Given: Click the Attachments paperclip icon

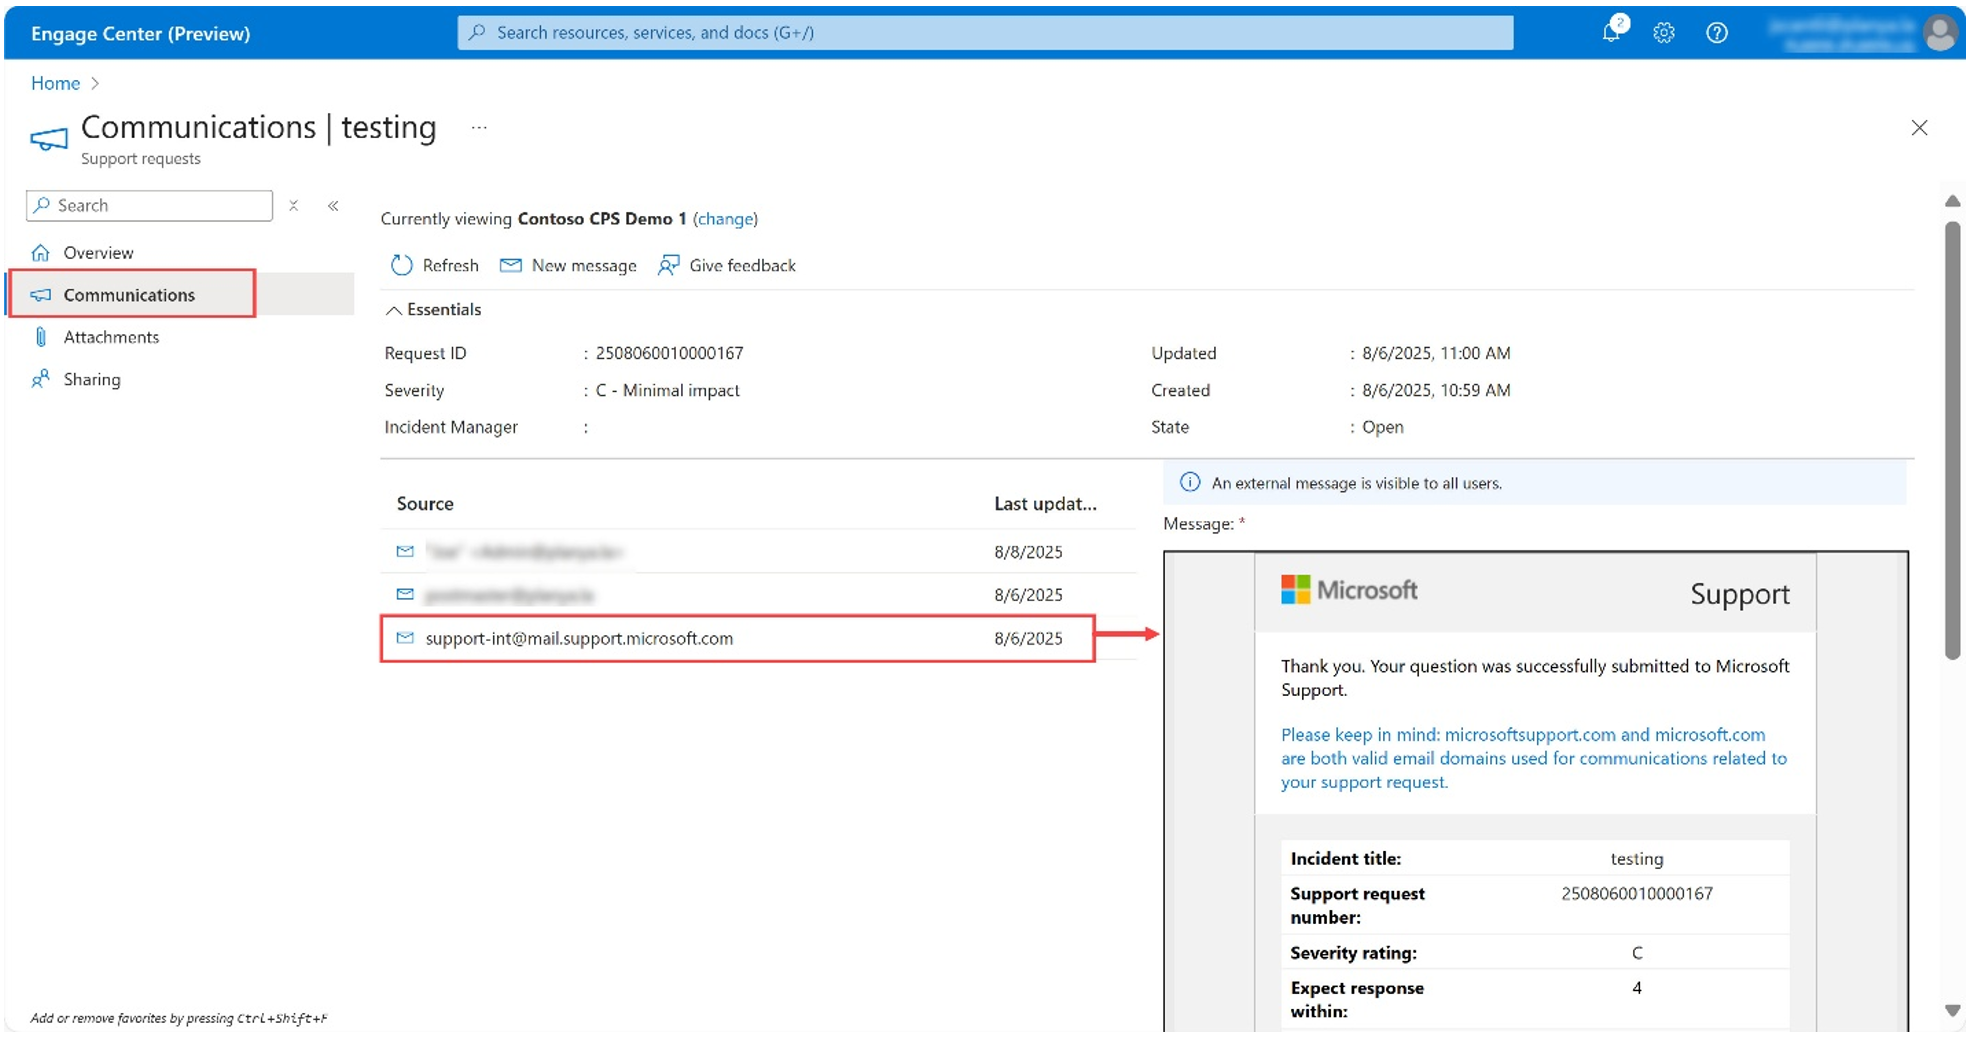Looking at the screenshot, I should coord(41,337).
